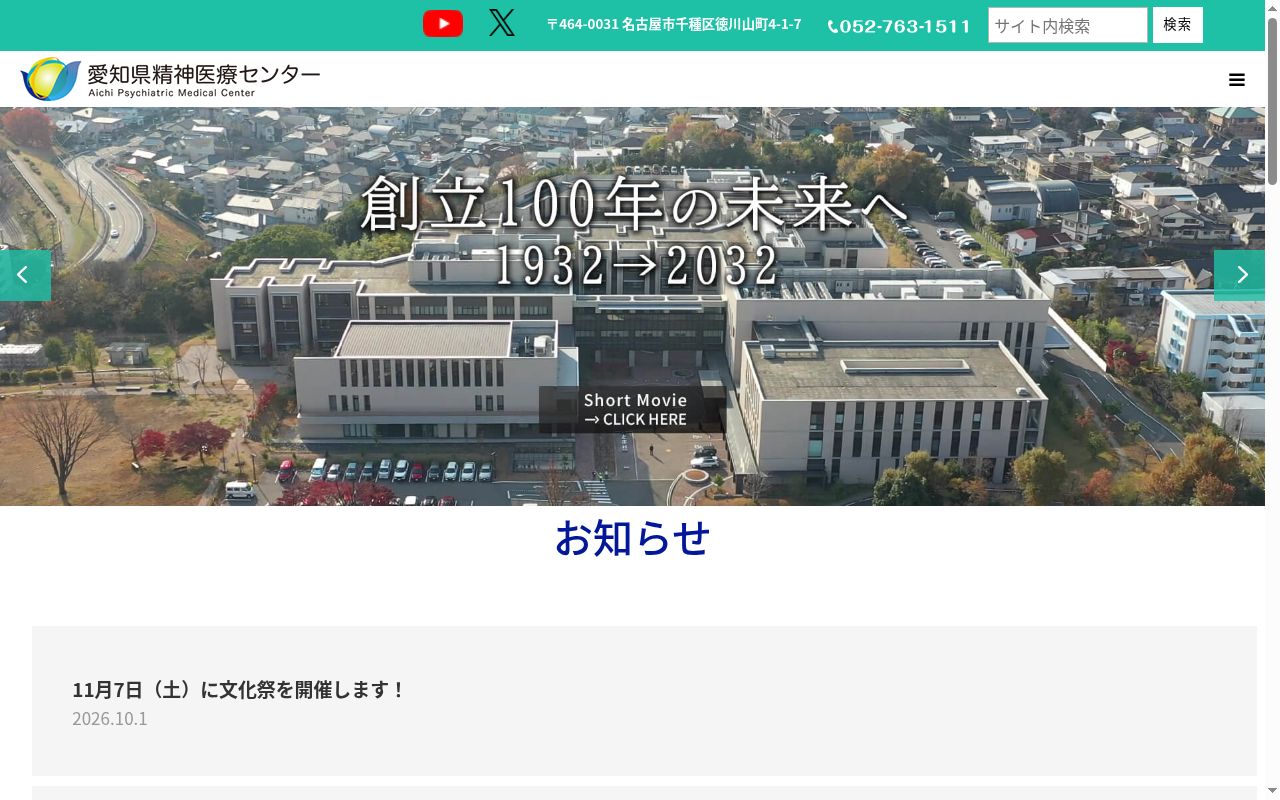Click the date 2026.10.1
Image resolution: width=1280 pixels, height=800 pixels.
pyautogui.click(x=110, y=718)
